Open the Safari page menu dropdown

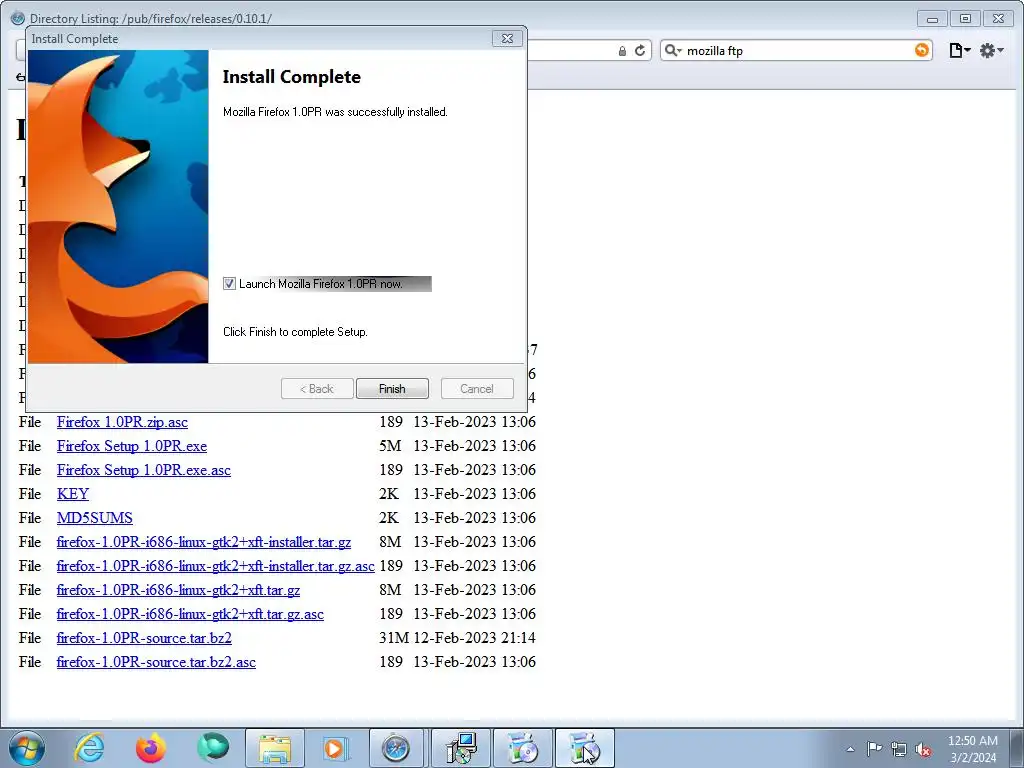959,50
